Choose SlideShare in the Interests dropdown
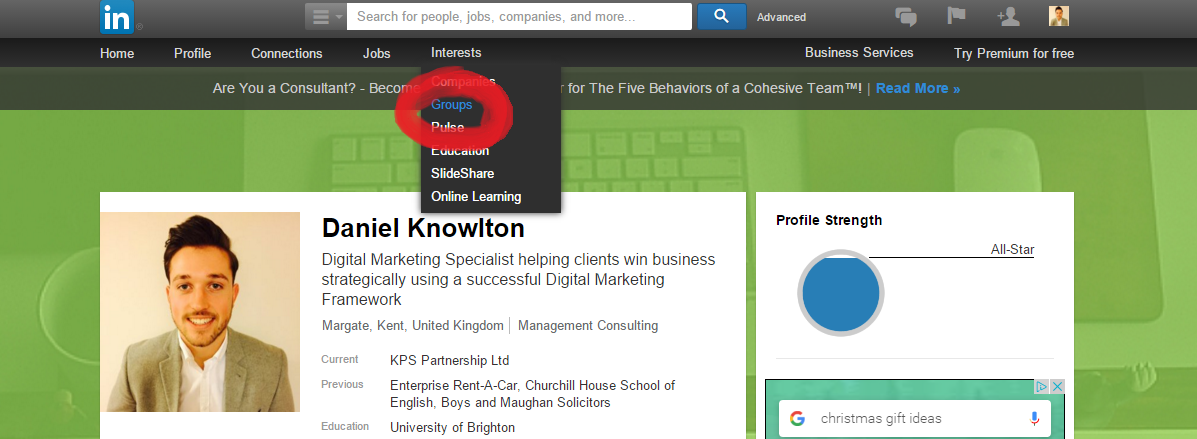 pyautogui.click(x=462, y=173)
